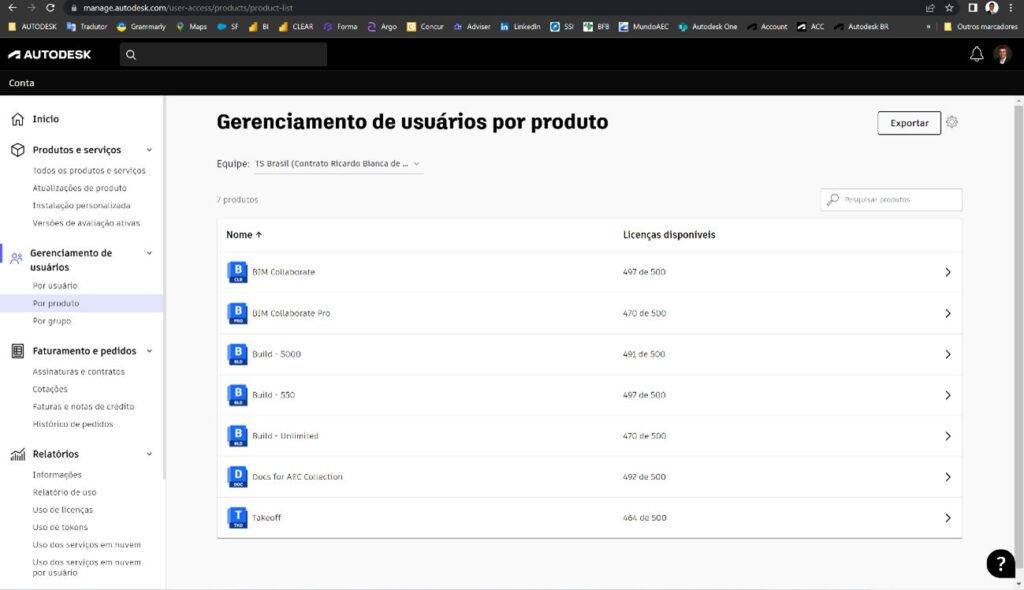Go back with browser back arrow
Viewport: 1024px width, 590px height.
click(x=12, y=8)
